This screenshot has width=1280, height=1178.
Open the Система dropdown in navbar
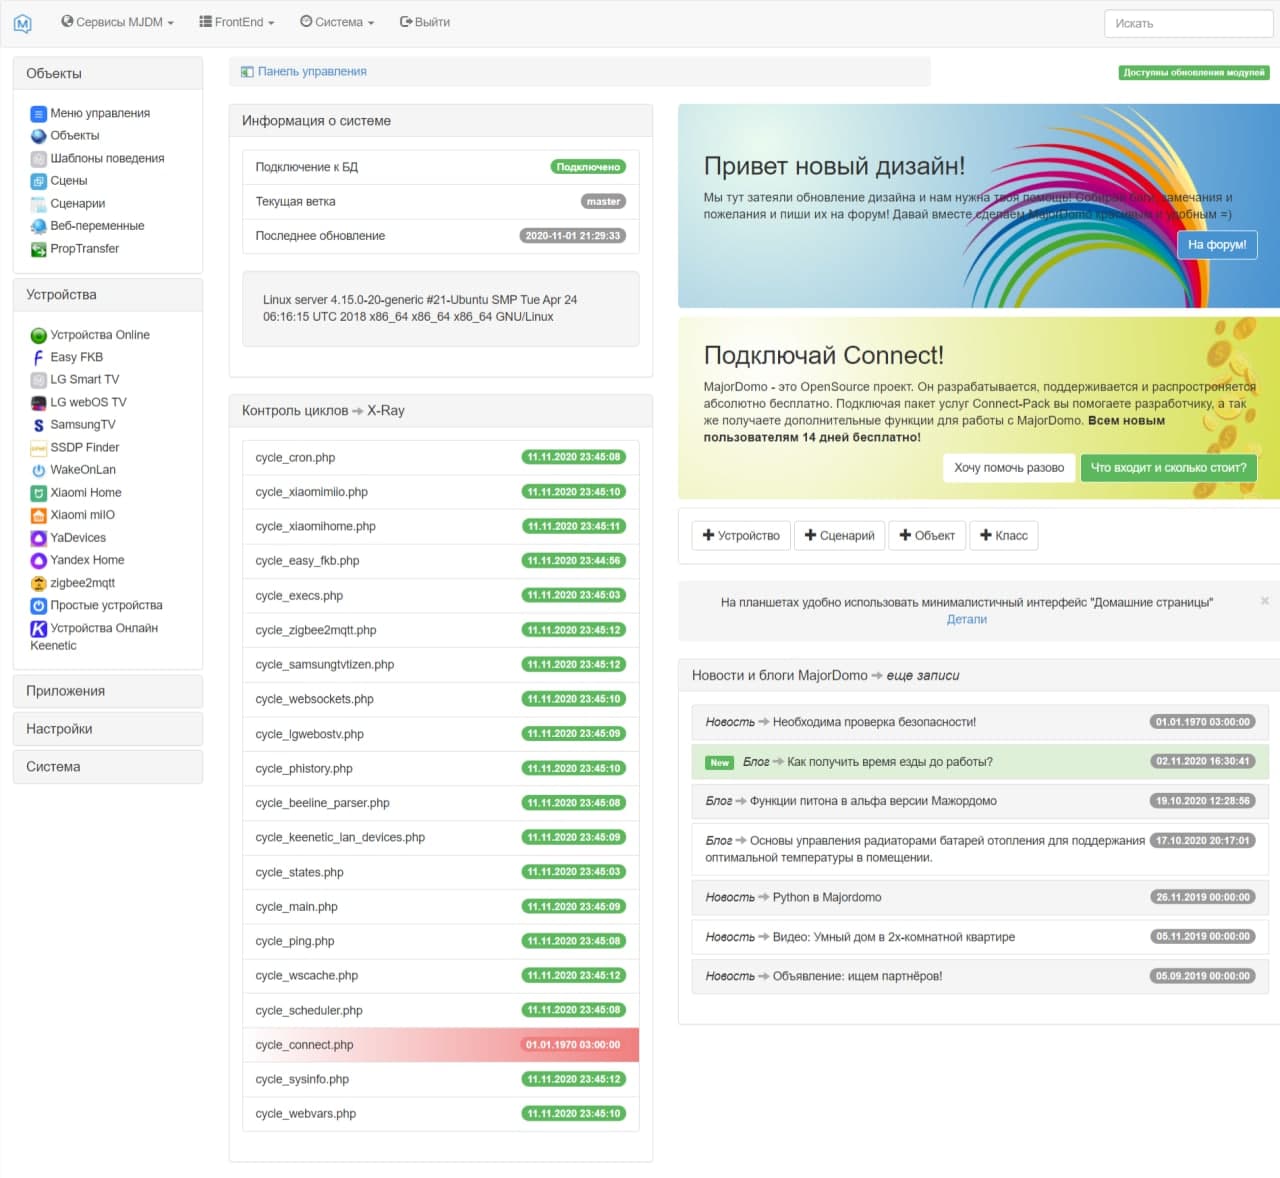337,22
